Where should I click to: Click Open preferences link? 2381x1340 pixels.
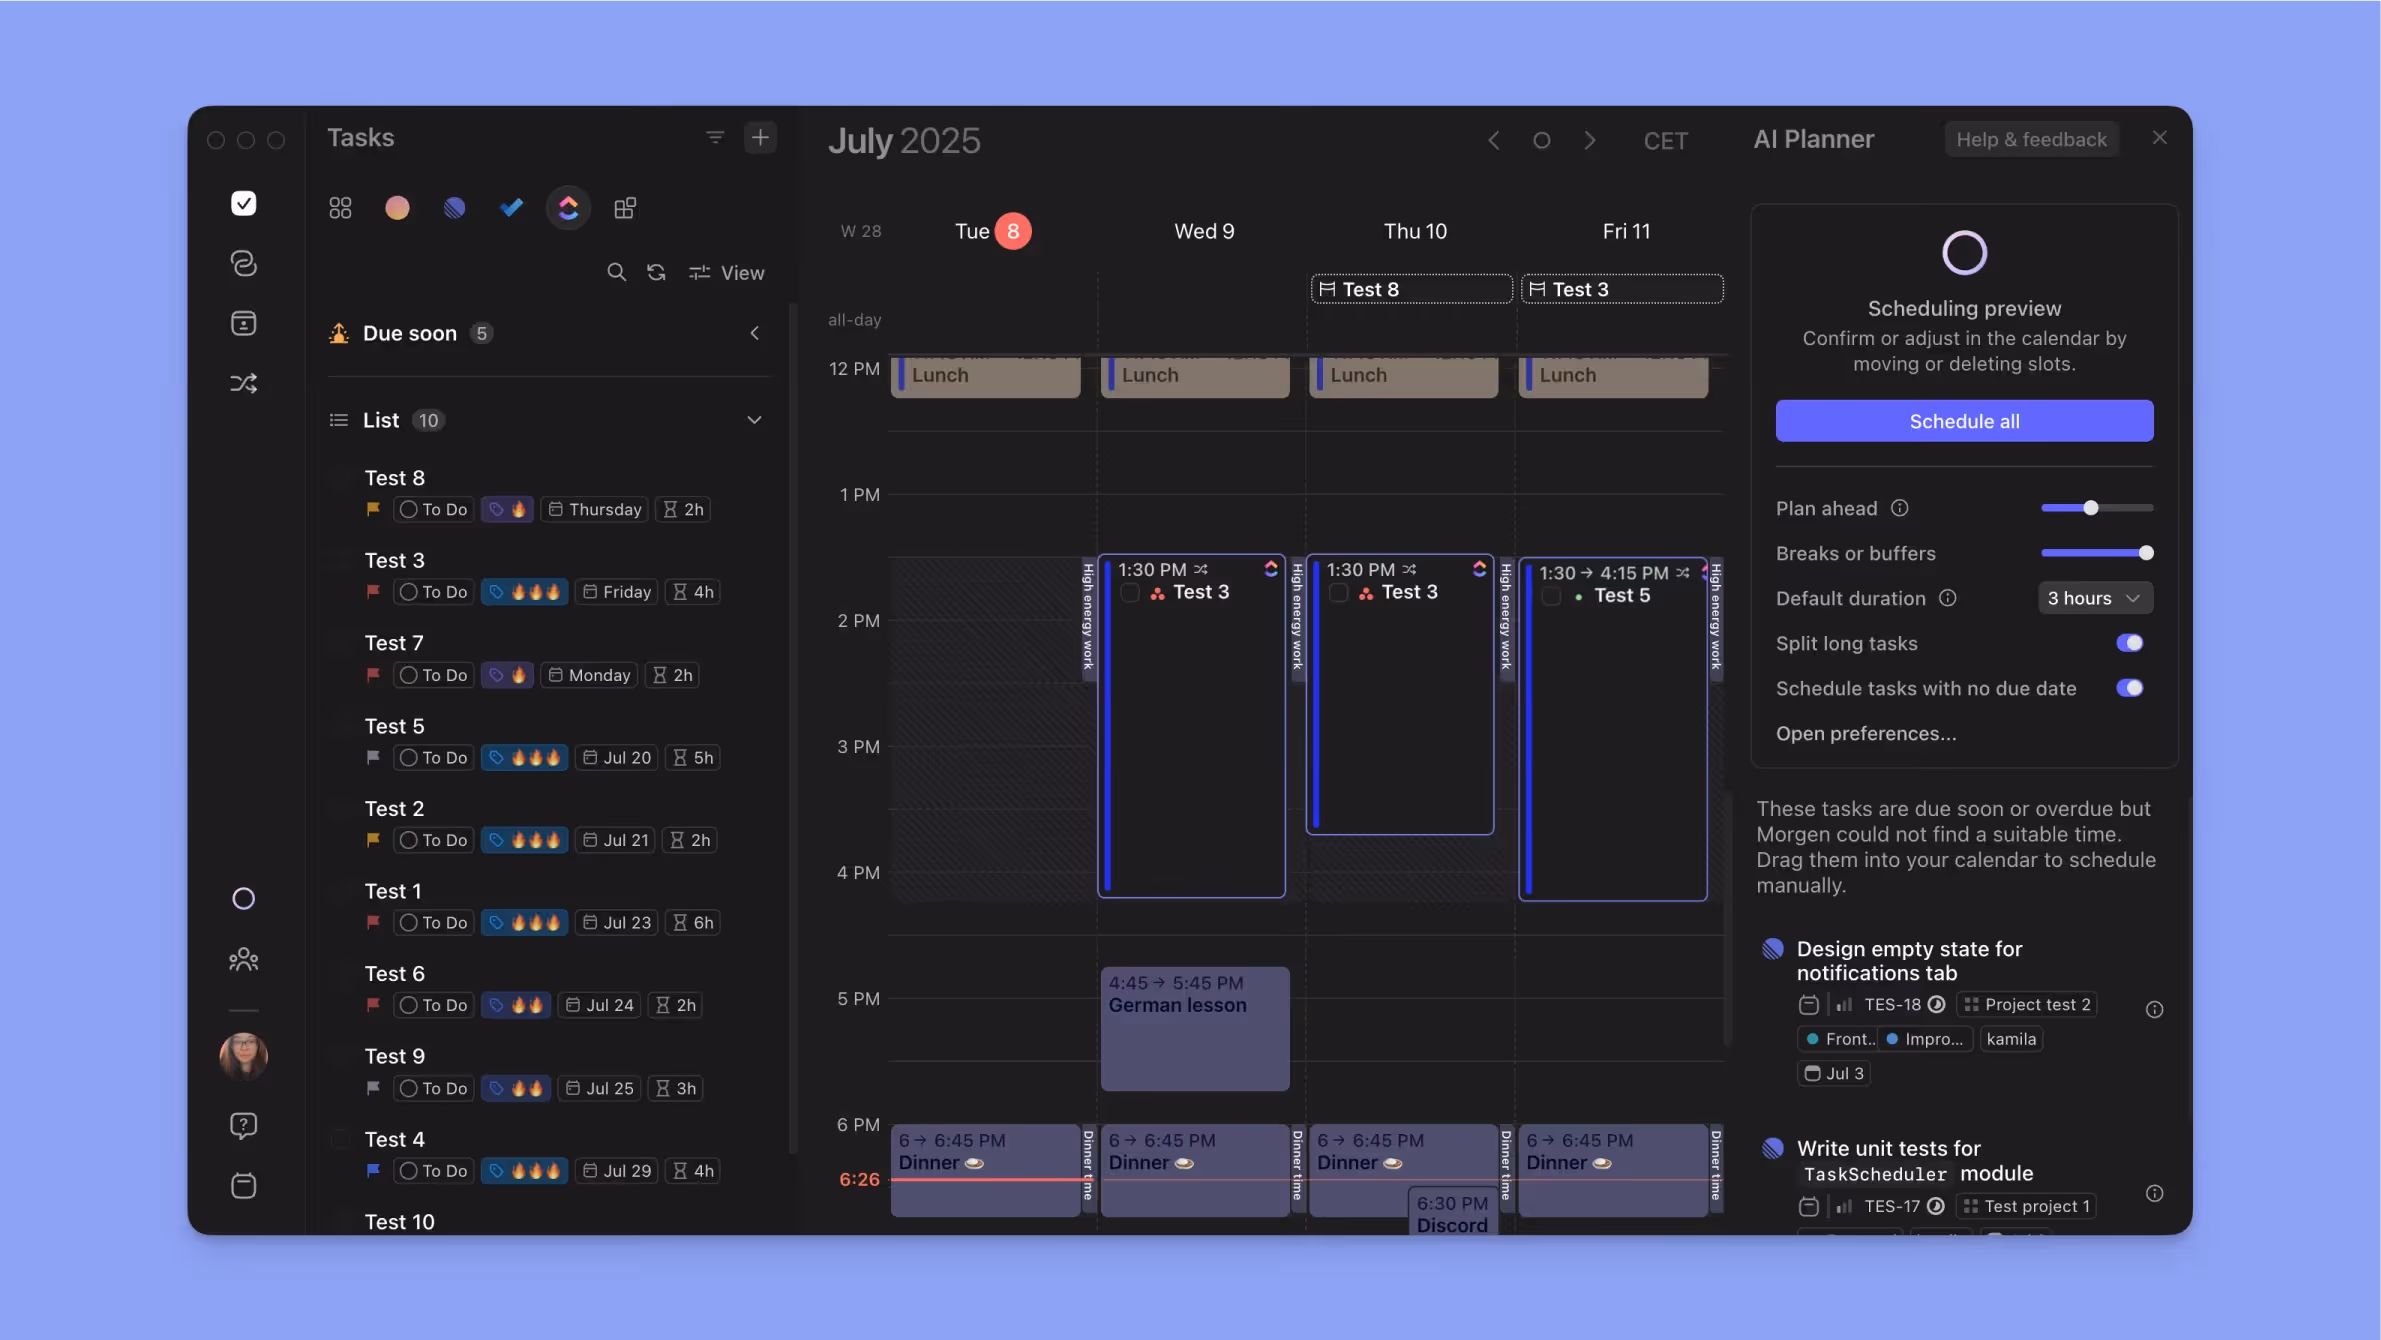click(1865, 733)
